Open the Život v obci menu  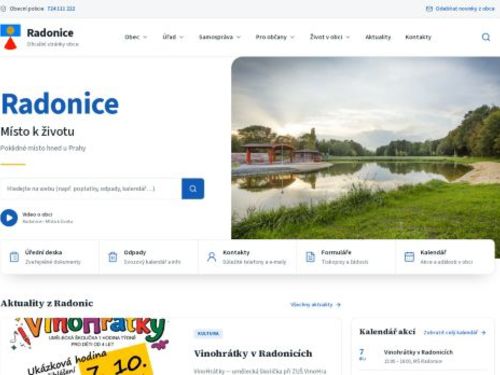tap(326, 37)
